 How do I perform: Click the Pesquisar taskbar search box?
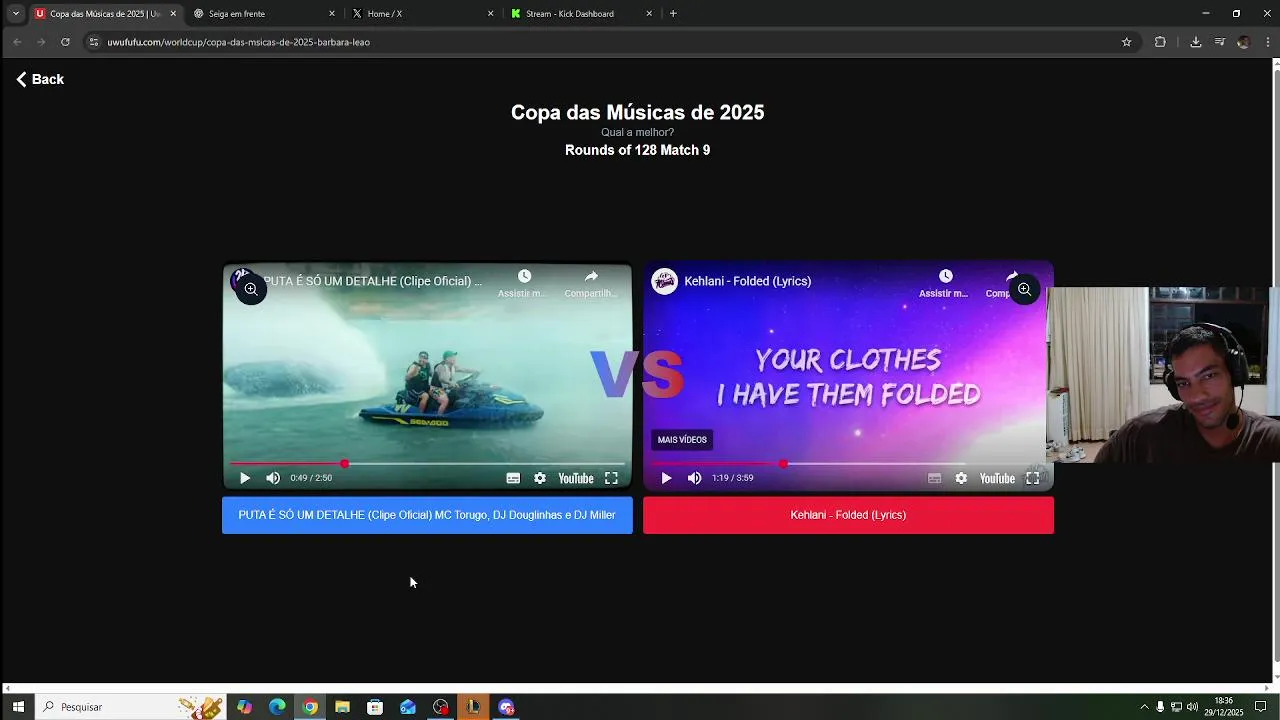130,707
